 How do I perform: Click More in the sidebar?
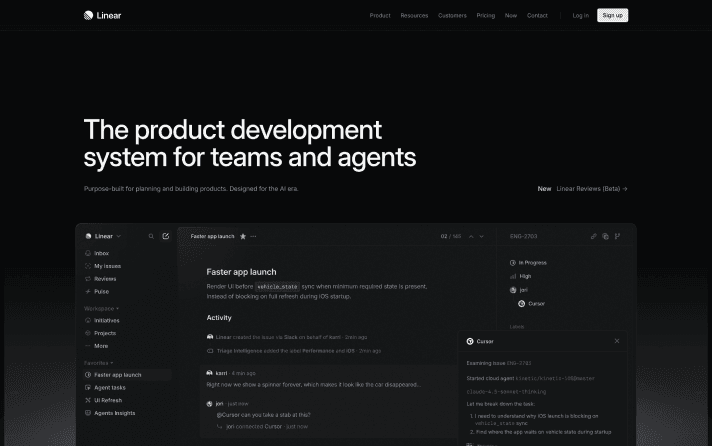(97, 346)
